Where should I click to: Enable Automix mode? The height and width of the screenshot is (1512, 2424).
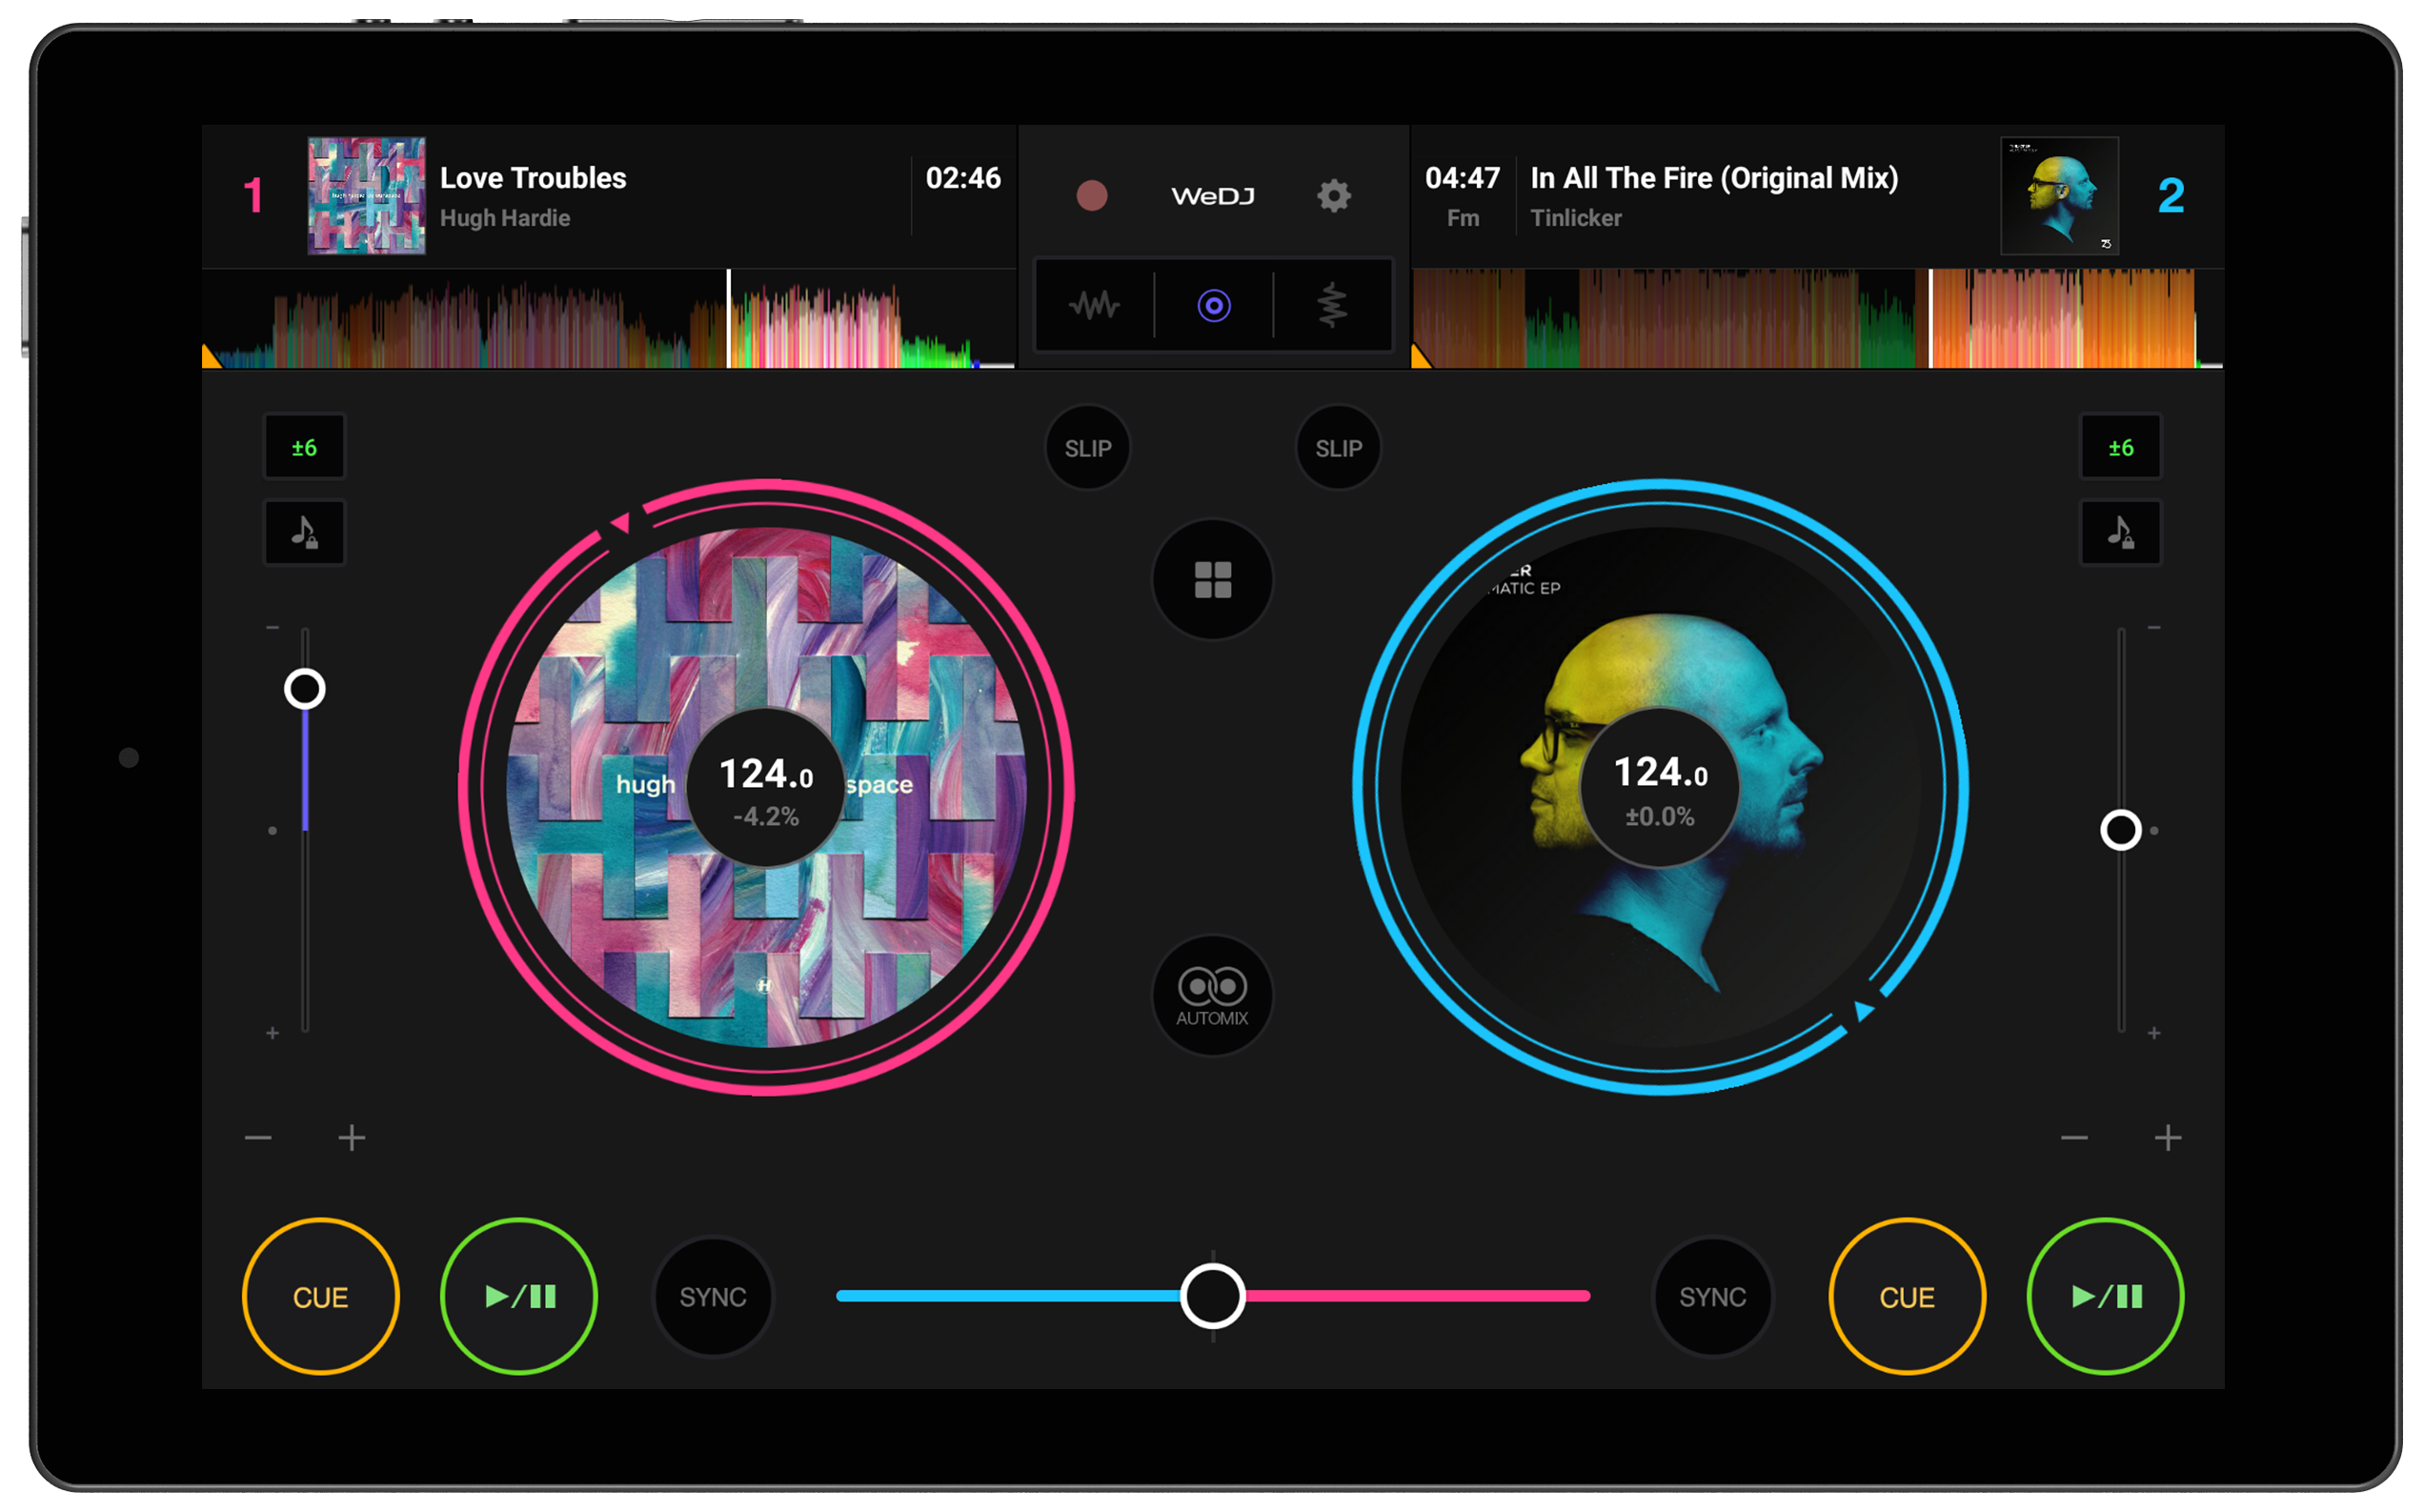tap(1212, 995)
